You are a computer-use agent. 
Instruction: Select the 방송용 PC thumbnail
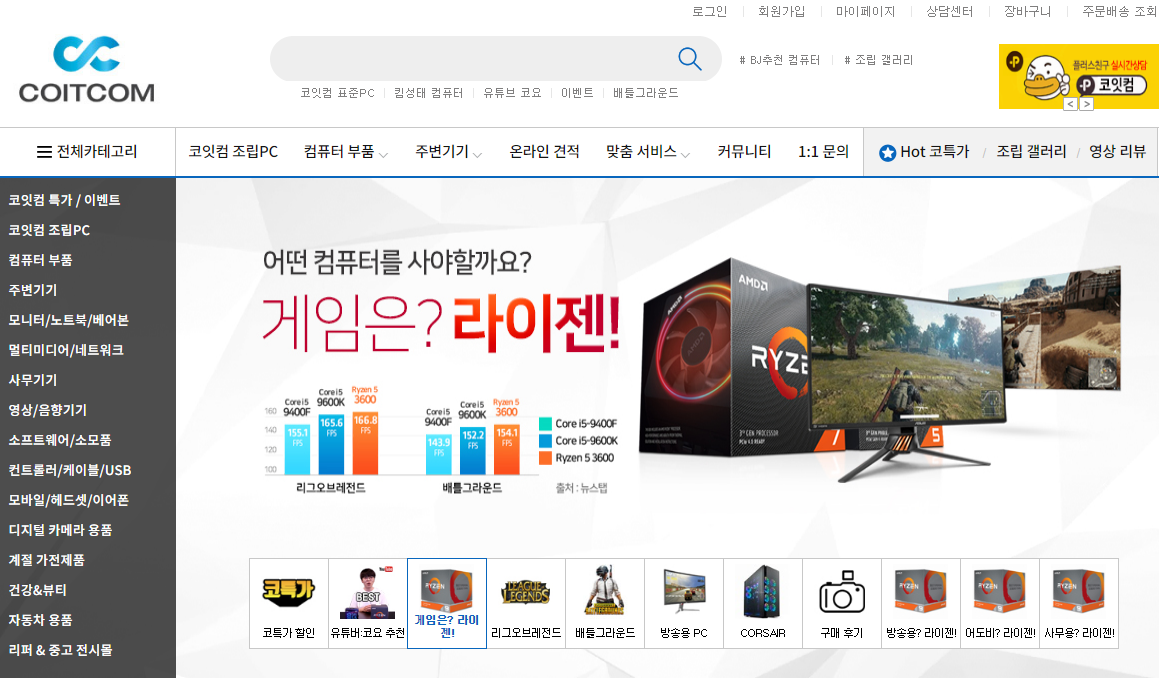pos(684,603)
